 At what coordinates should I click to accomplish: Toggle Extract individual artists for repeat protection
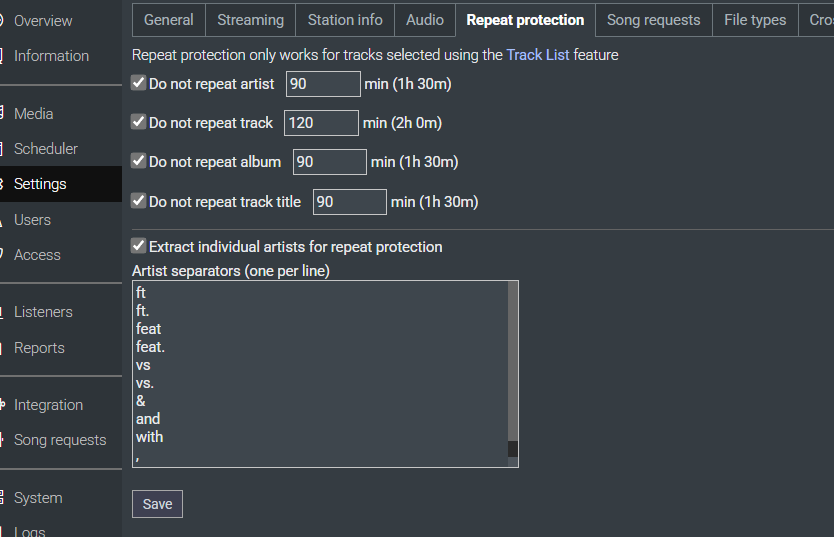point(139,246)
